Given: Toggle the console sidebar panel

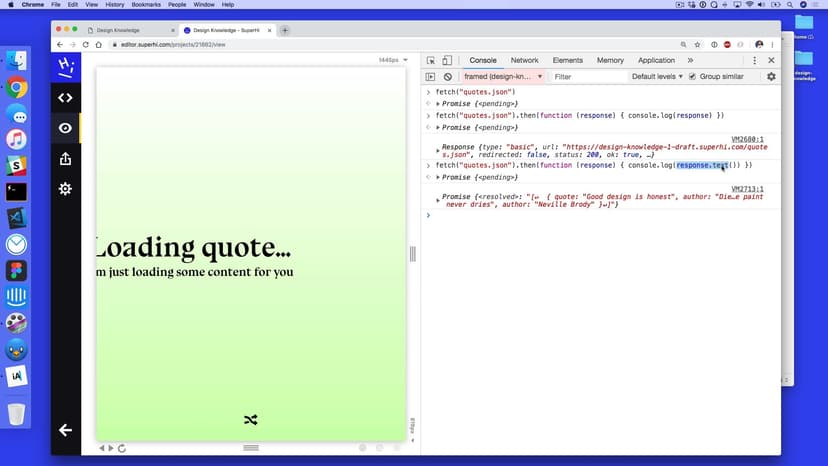Looking at the screenshot, I should pyautogui.click(x=431, y=77).
